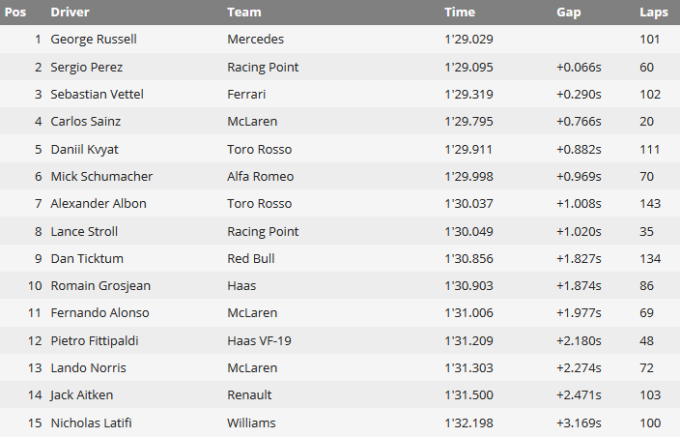Click on Sebastian Vettel's name
This screenshot has width=680, height=437.
tap(96, 94)
